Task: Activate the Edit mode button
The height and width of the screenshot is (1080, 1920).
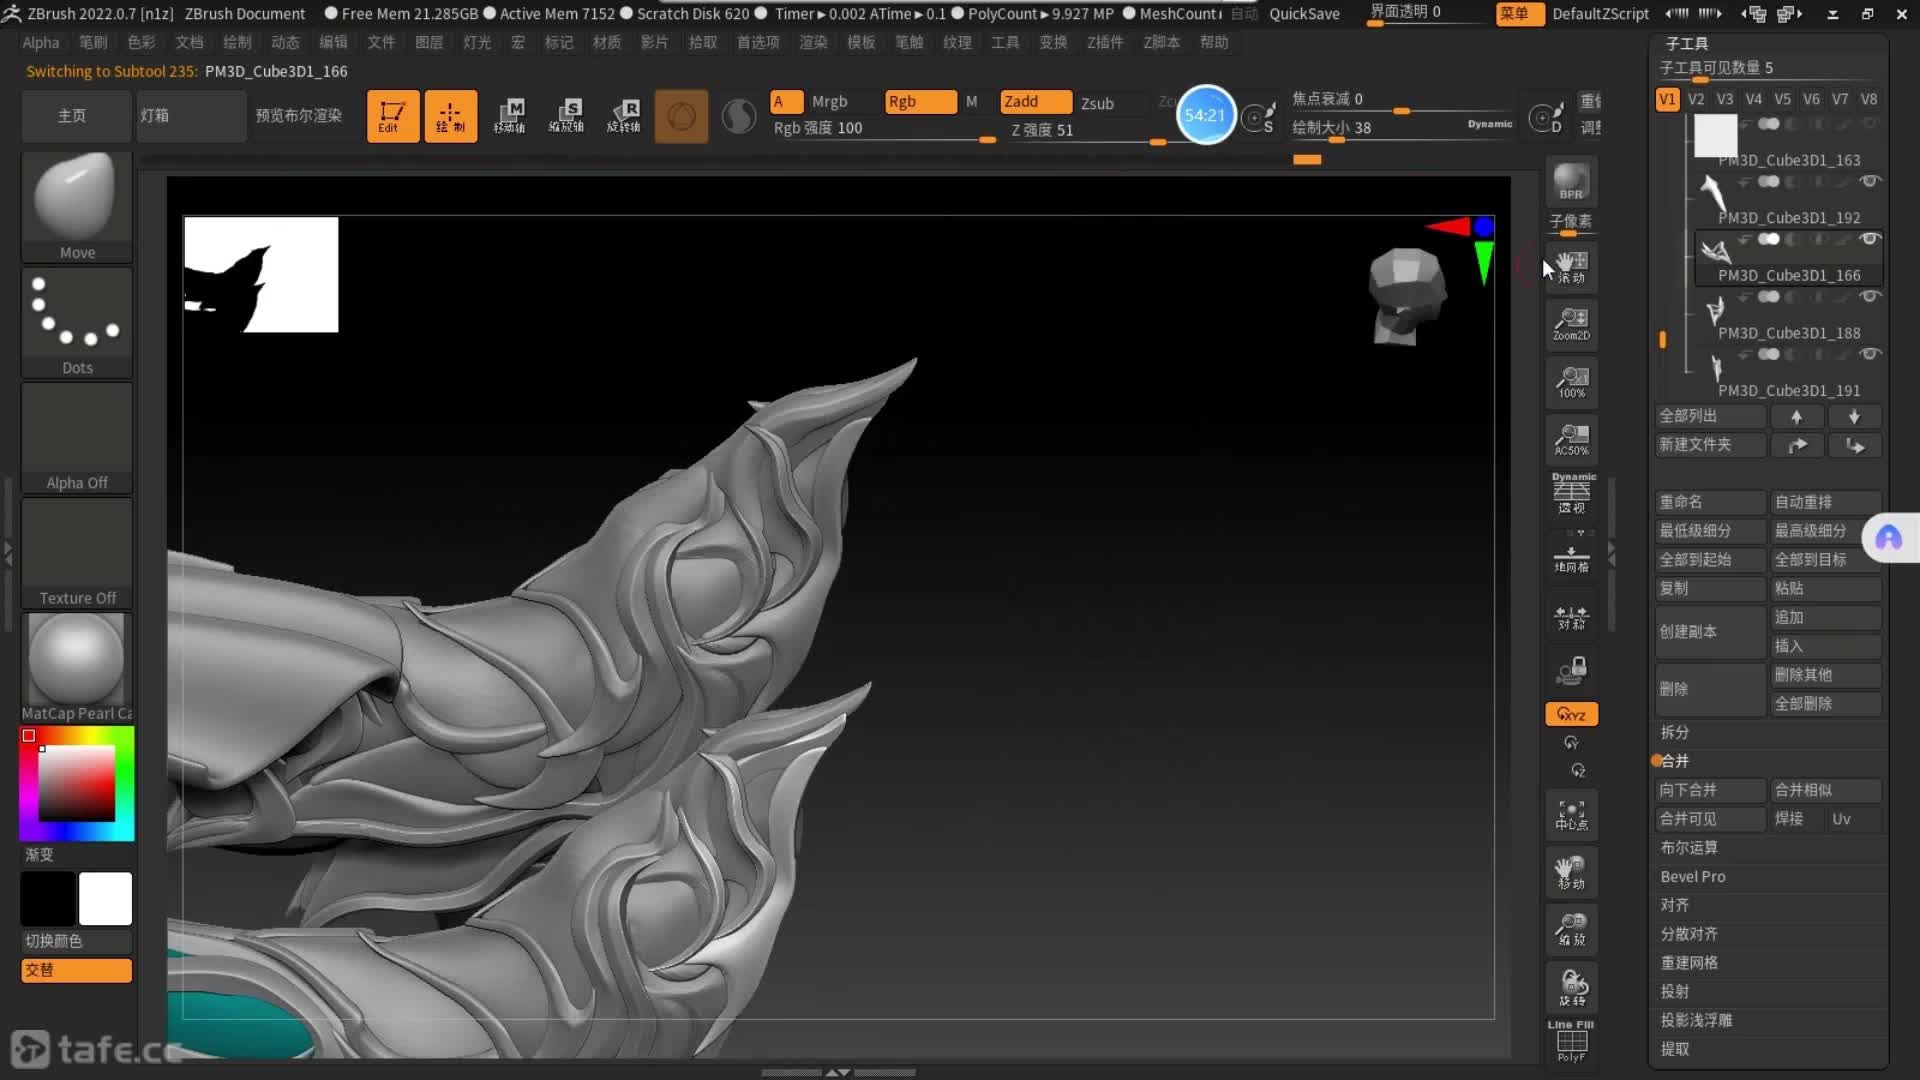Action: pos(392,116)
